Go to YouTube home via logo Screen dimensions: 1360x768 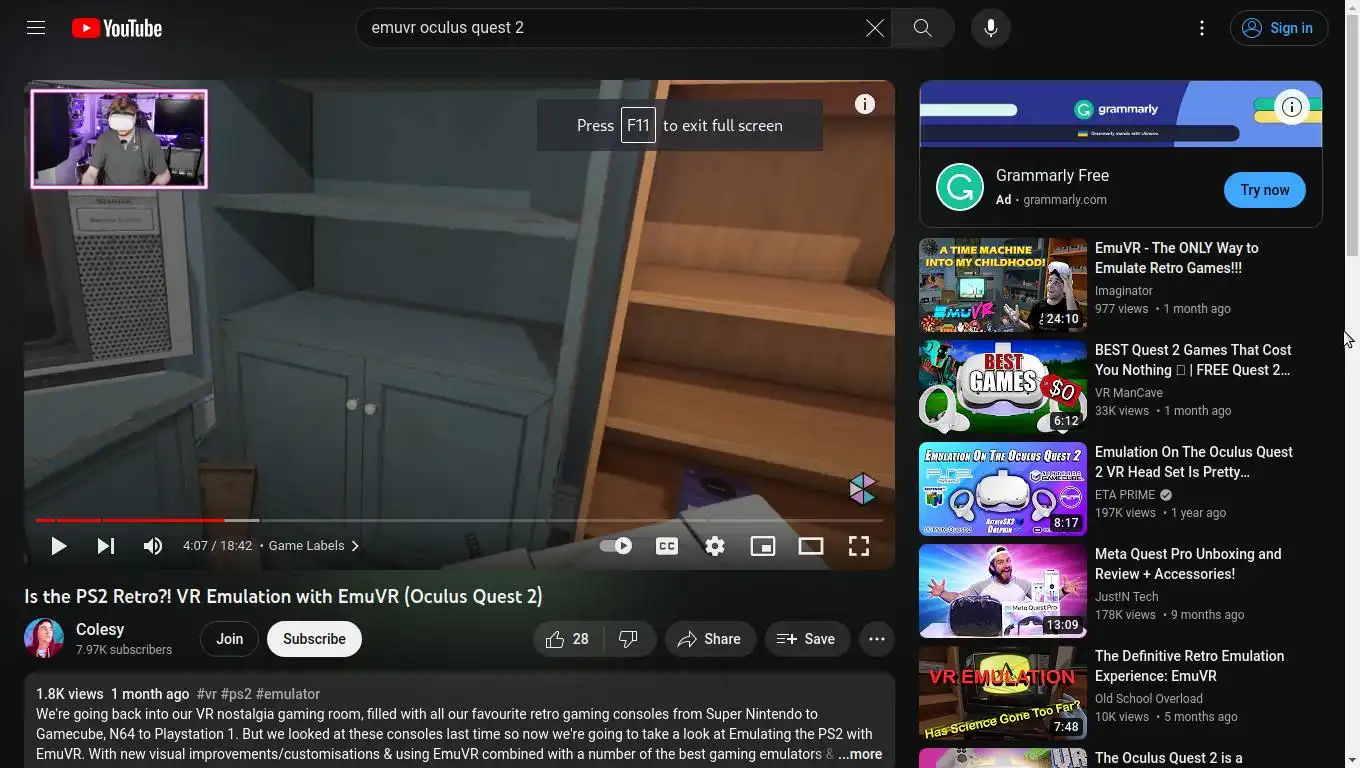(117, 28)
